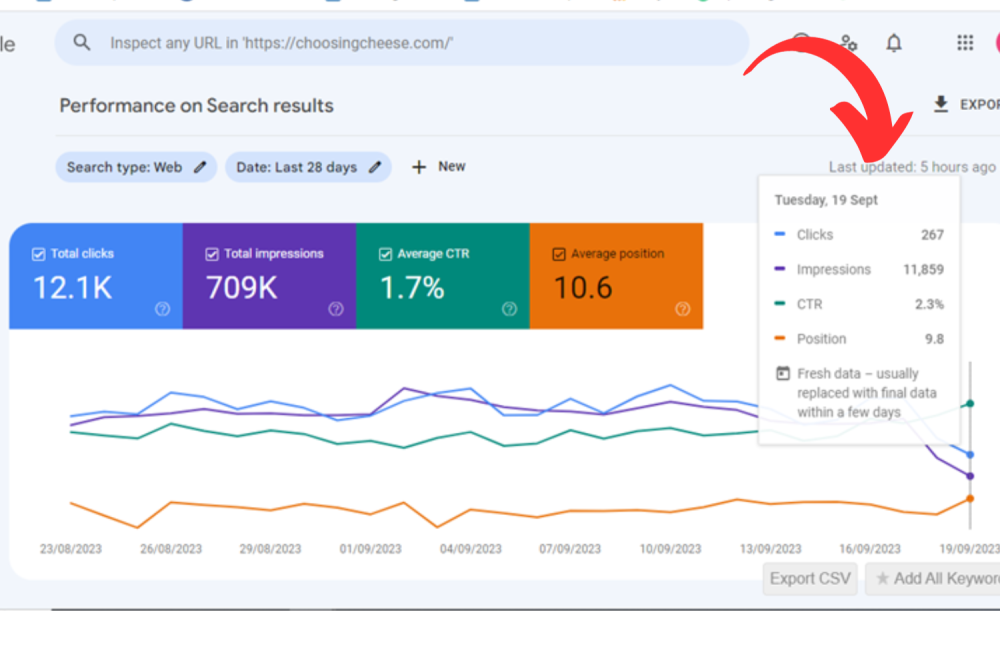Click help icon on Total impressions card
The height and width of the screenshot is (667, 1000).
336,309
